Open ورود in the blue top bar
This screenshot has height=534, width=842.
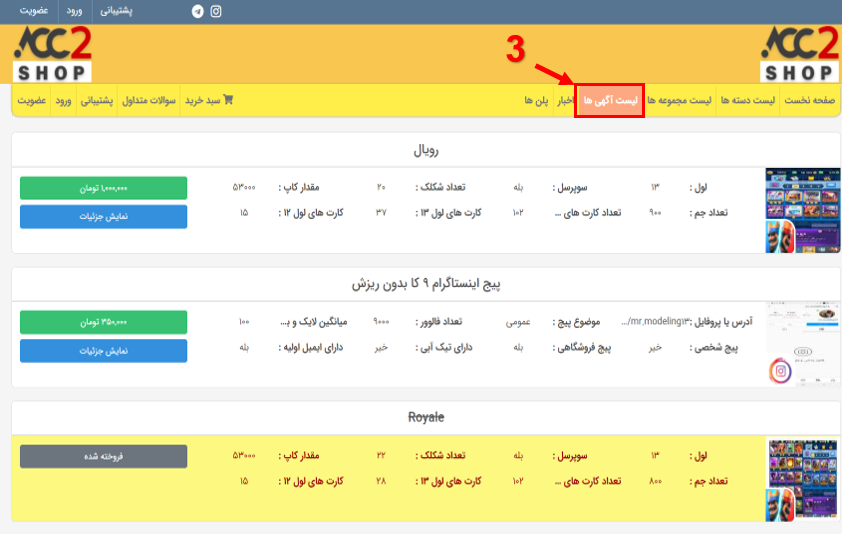coord(74,11)
